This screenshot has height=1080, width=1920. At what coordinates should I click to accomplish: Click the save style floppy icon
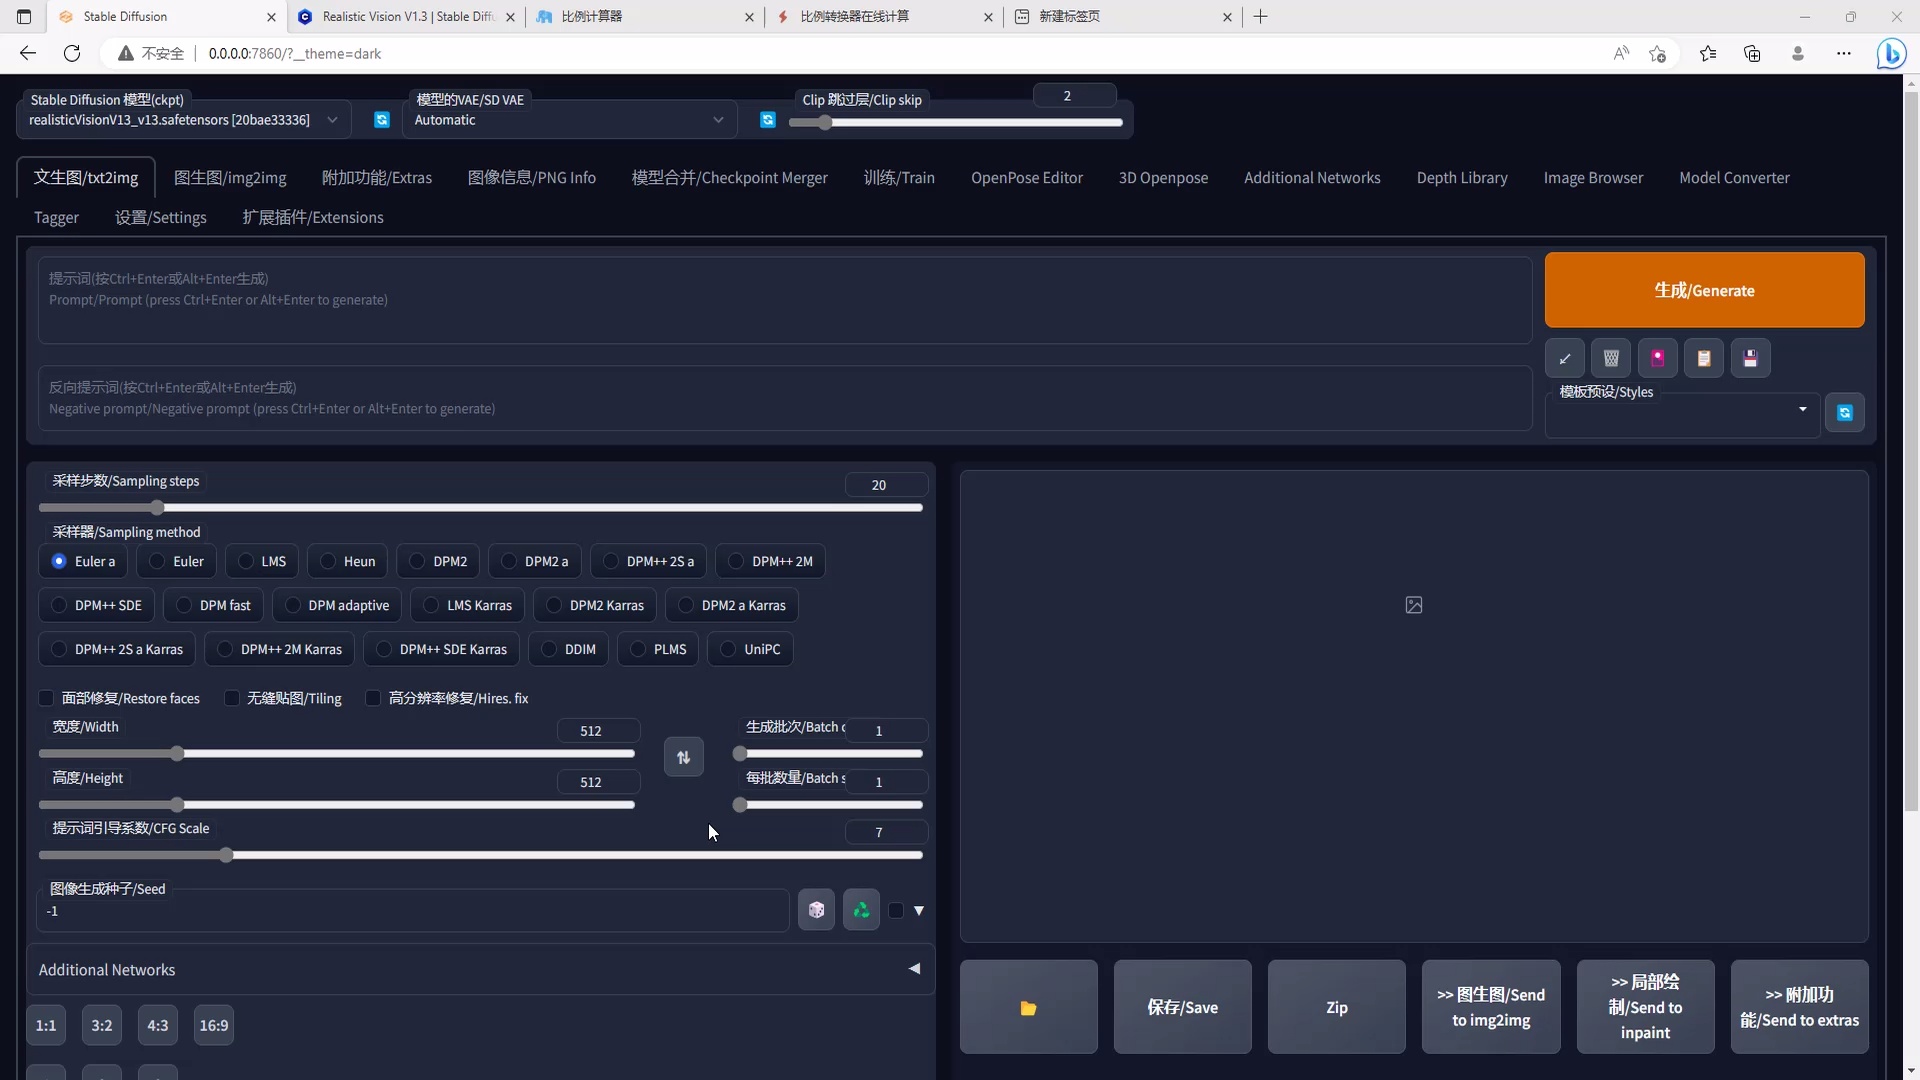click(x=1750, y=358)
